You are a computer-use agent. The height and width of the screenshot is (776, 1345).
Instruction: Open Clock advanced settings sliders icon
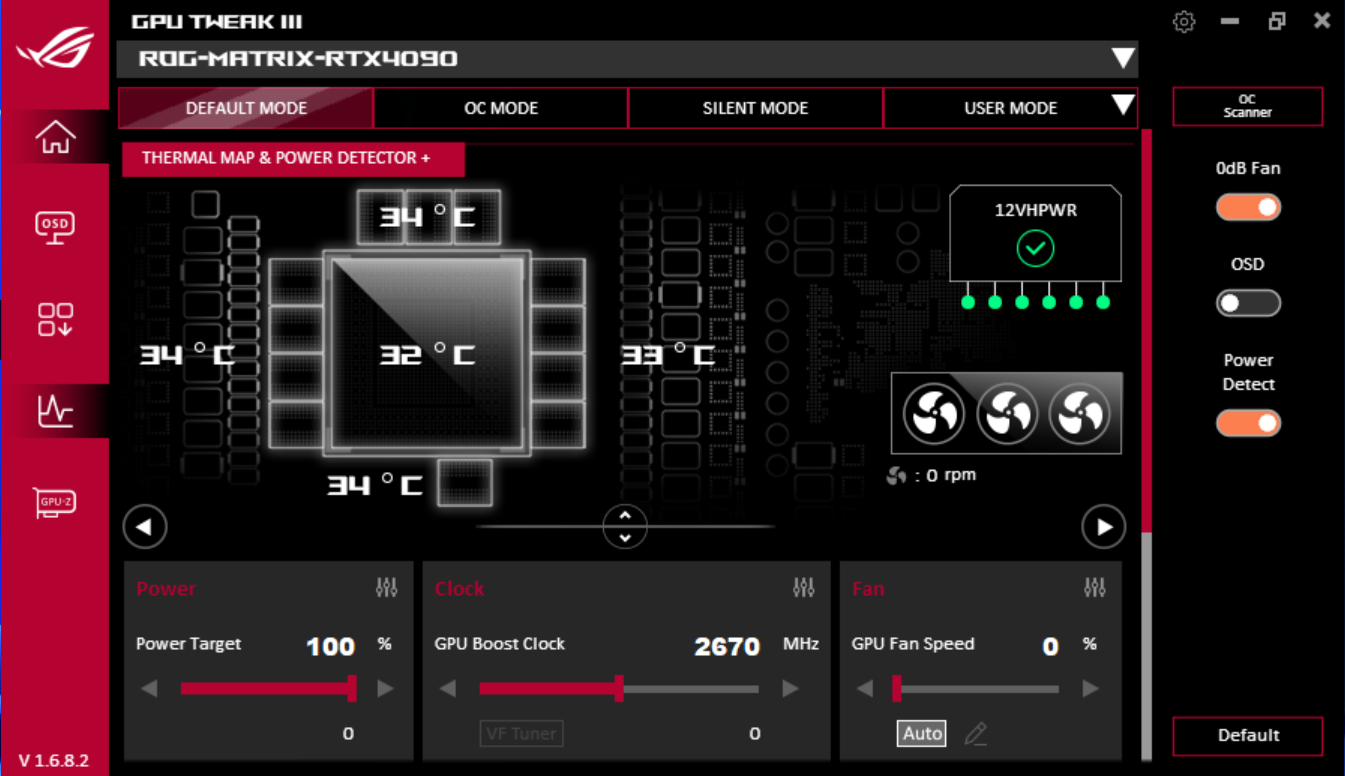[x=803, y=588]
